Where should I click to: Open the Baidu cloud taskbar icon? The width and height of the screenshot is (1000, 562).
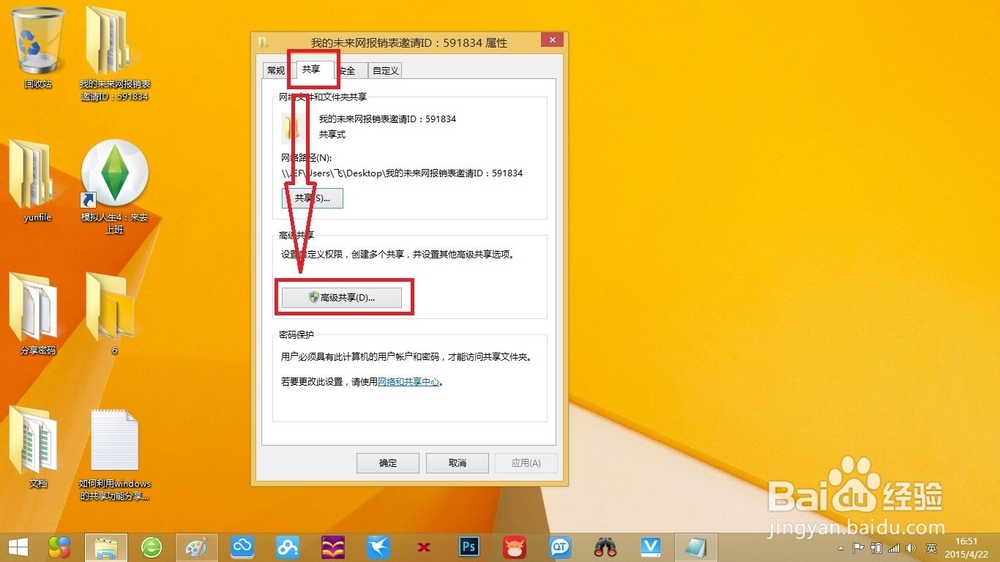287,547
